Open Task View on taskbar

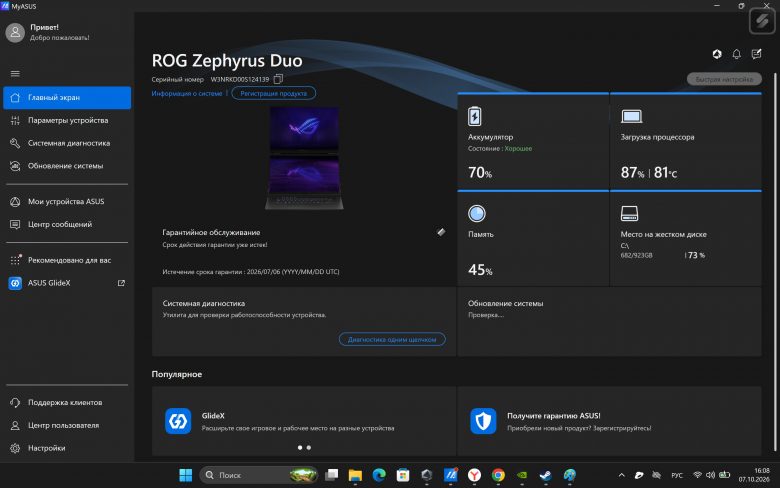point(331,476)
